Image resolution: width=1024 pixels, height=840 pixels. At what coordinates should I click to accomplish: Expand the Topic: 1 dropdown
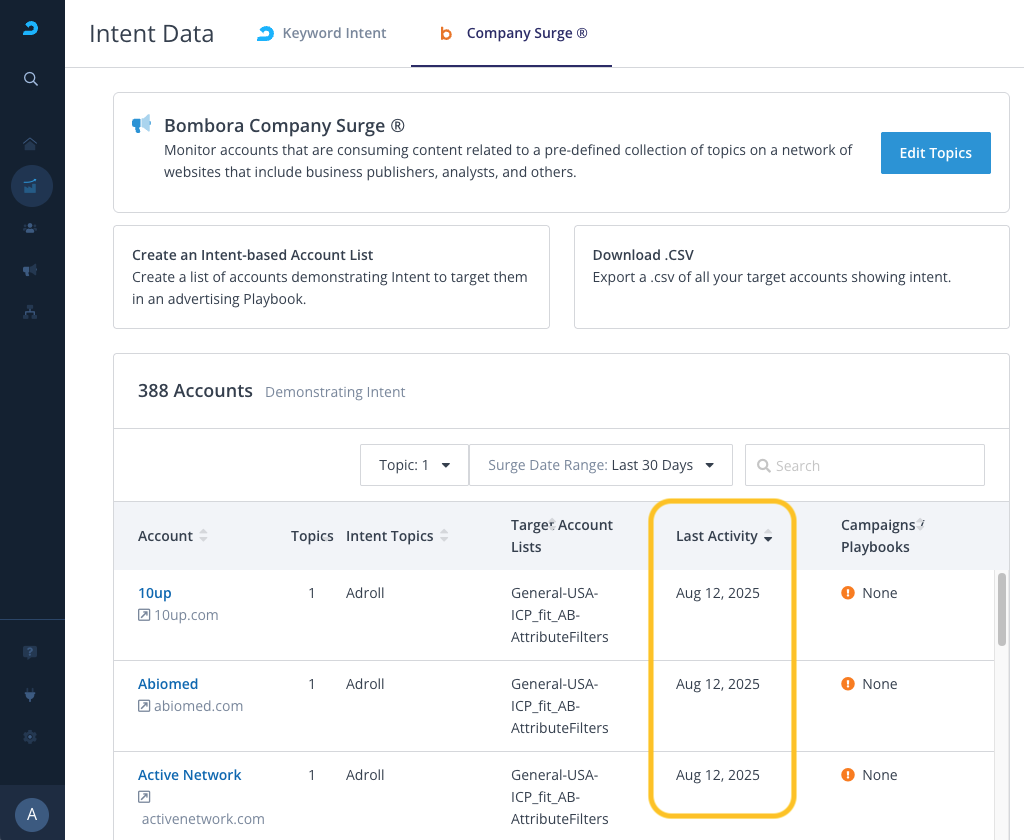pyautogui.click(x=414, y=465)
